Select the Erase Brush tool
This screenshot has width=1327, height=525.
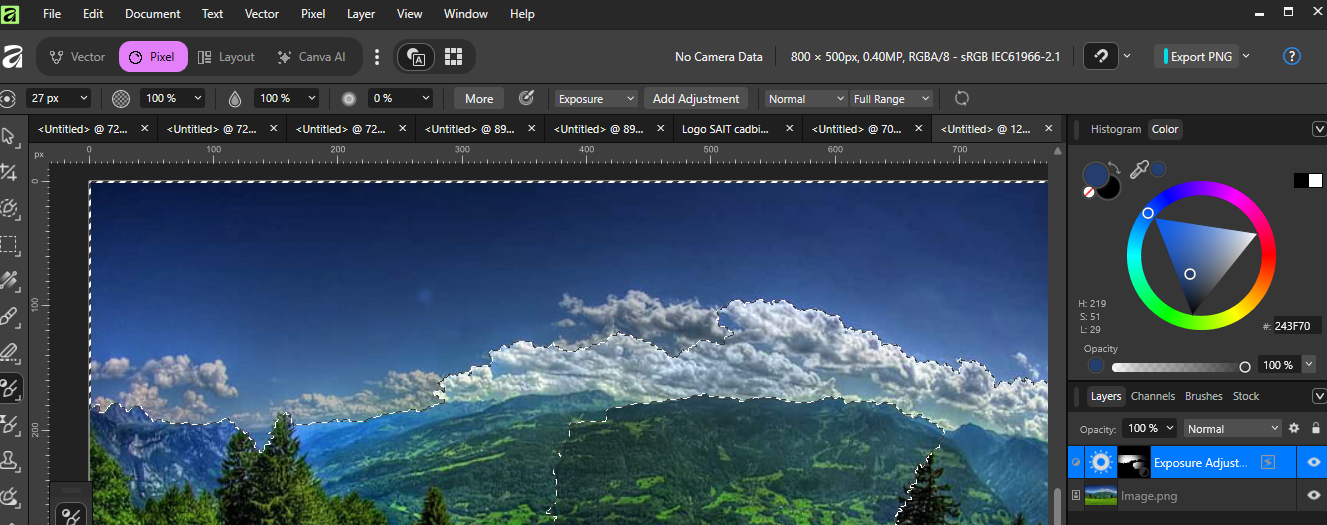tap(10, 352)
